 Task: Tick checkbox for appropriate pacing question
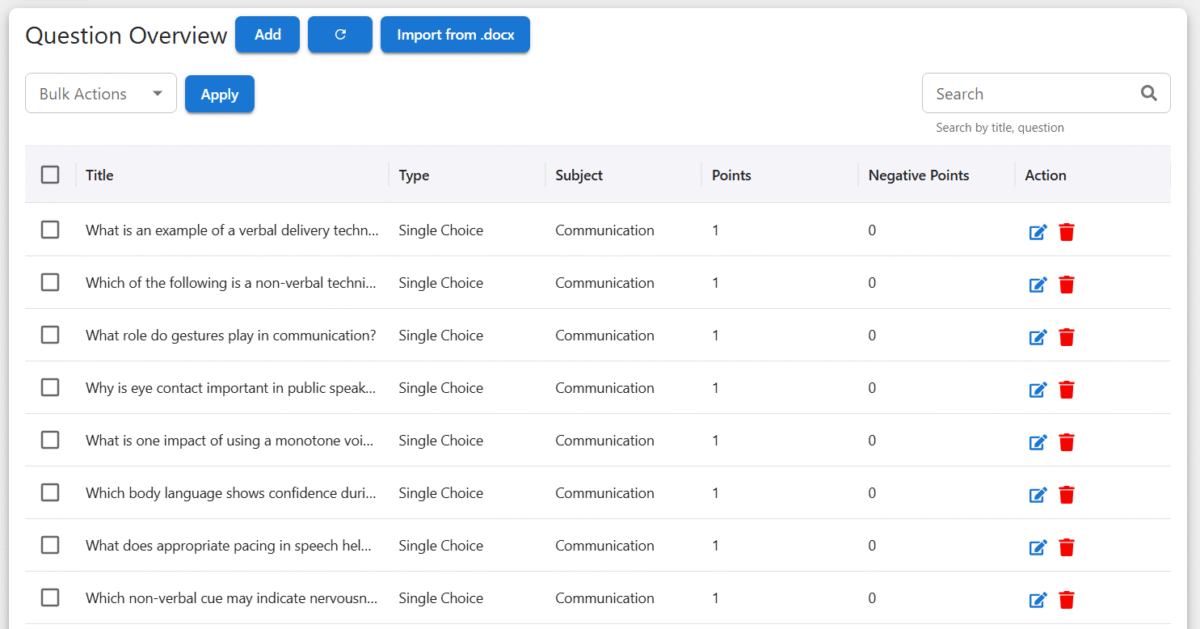point(50,546)
